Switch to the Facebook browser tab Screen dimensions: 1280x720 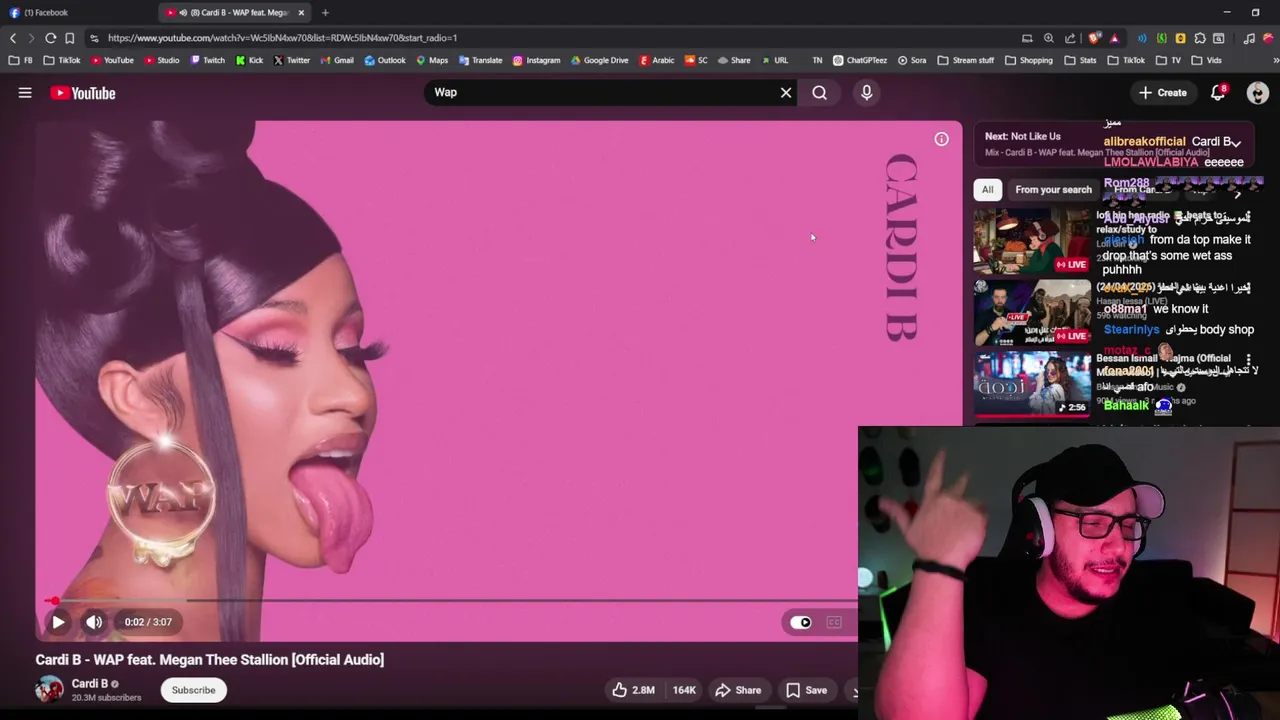(x=78, y=12)
